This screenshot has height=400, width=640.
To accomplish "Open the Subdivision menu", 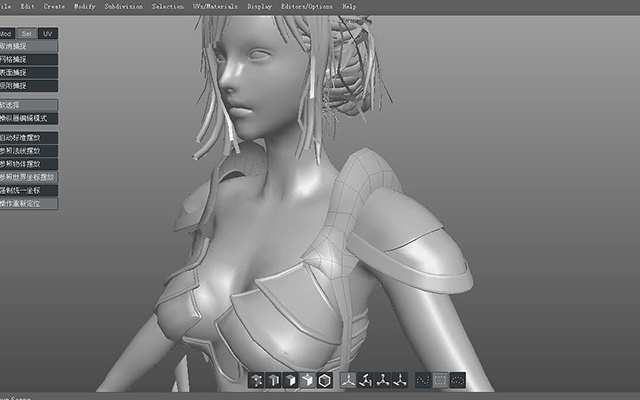I will 124,7.
